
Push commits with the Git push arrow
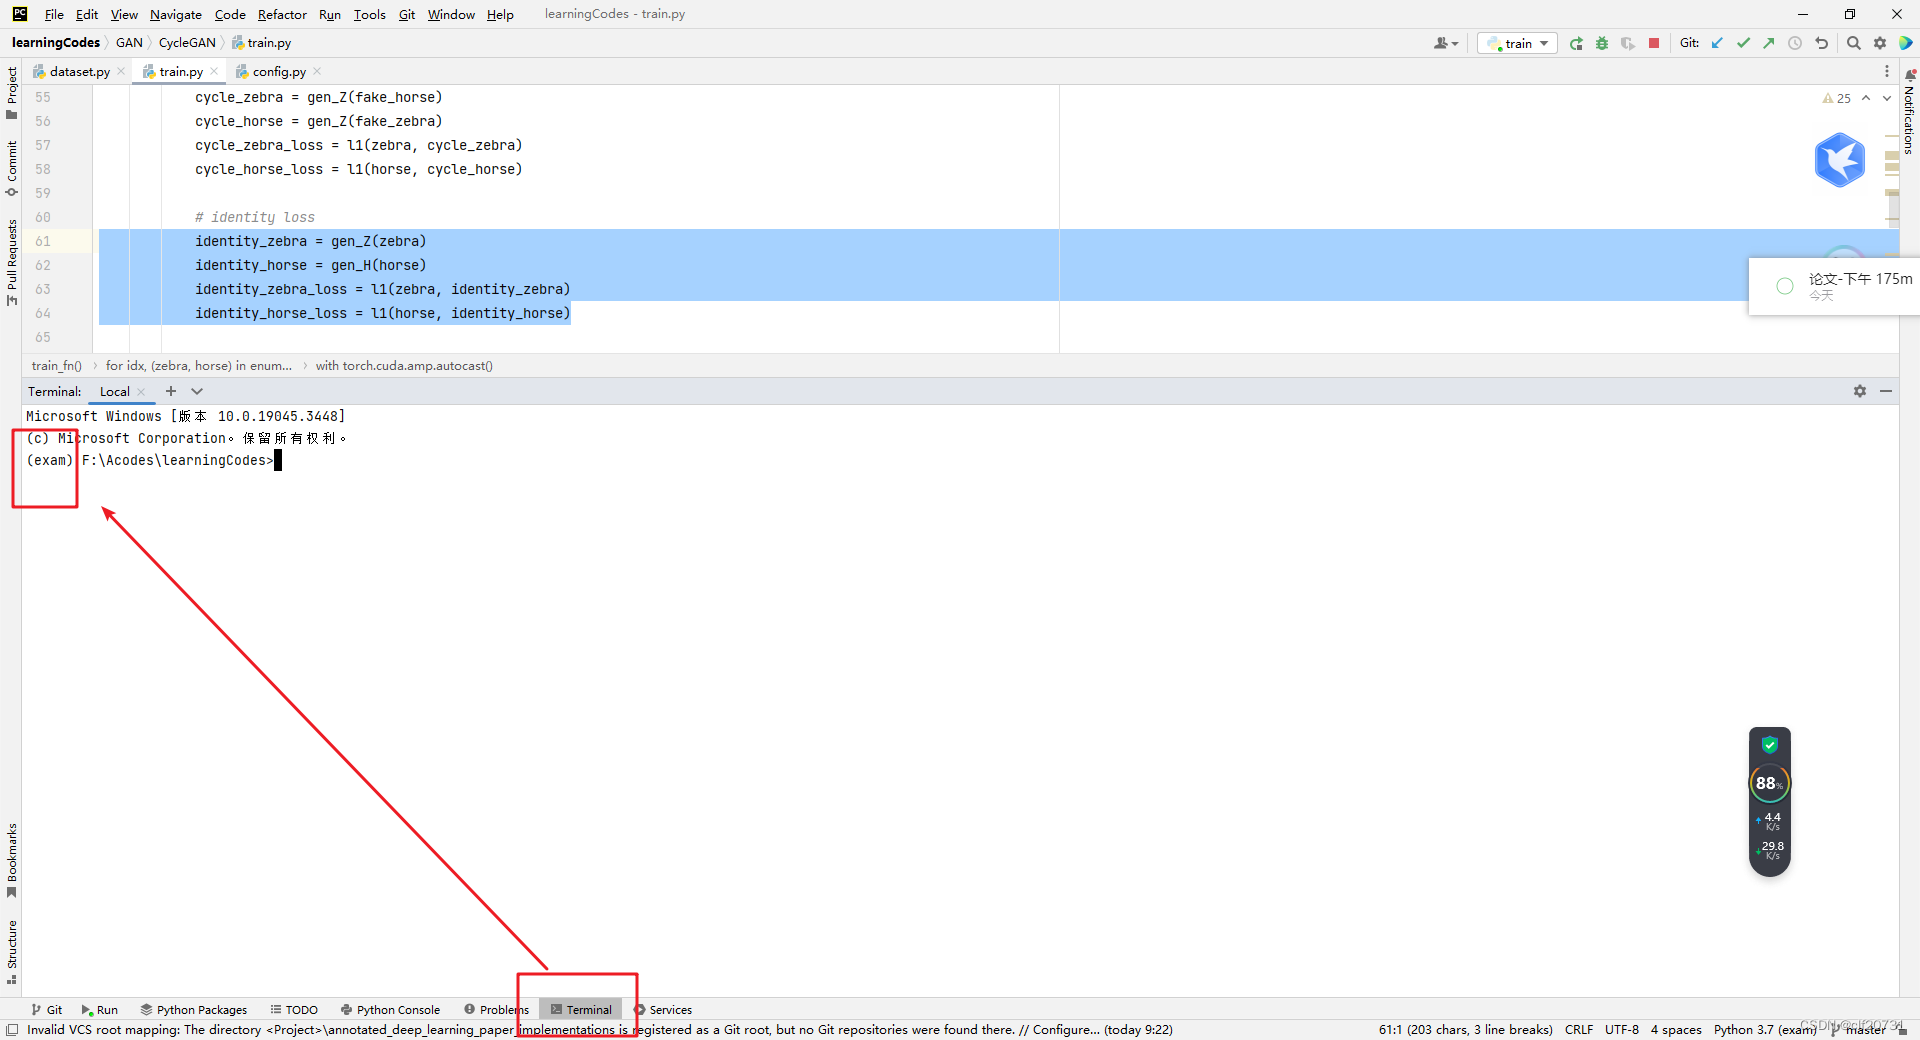tap(1768, 43)
